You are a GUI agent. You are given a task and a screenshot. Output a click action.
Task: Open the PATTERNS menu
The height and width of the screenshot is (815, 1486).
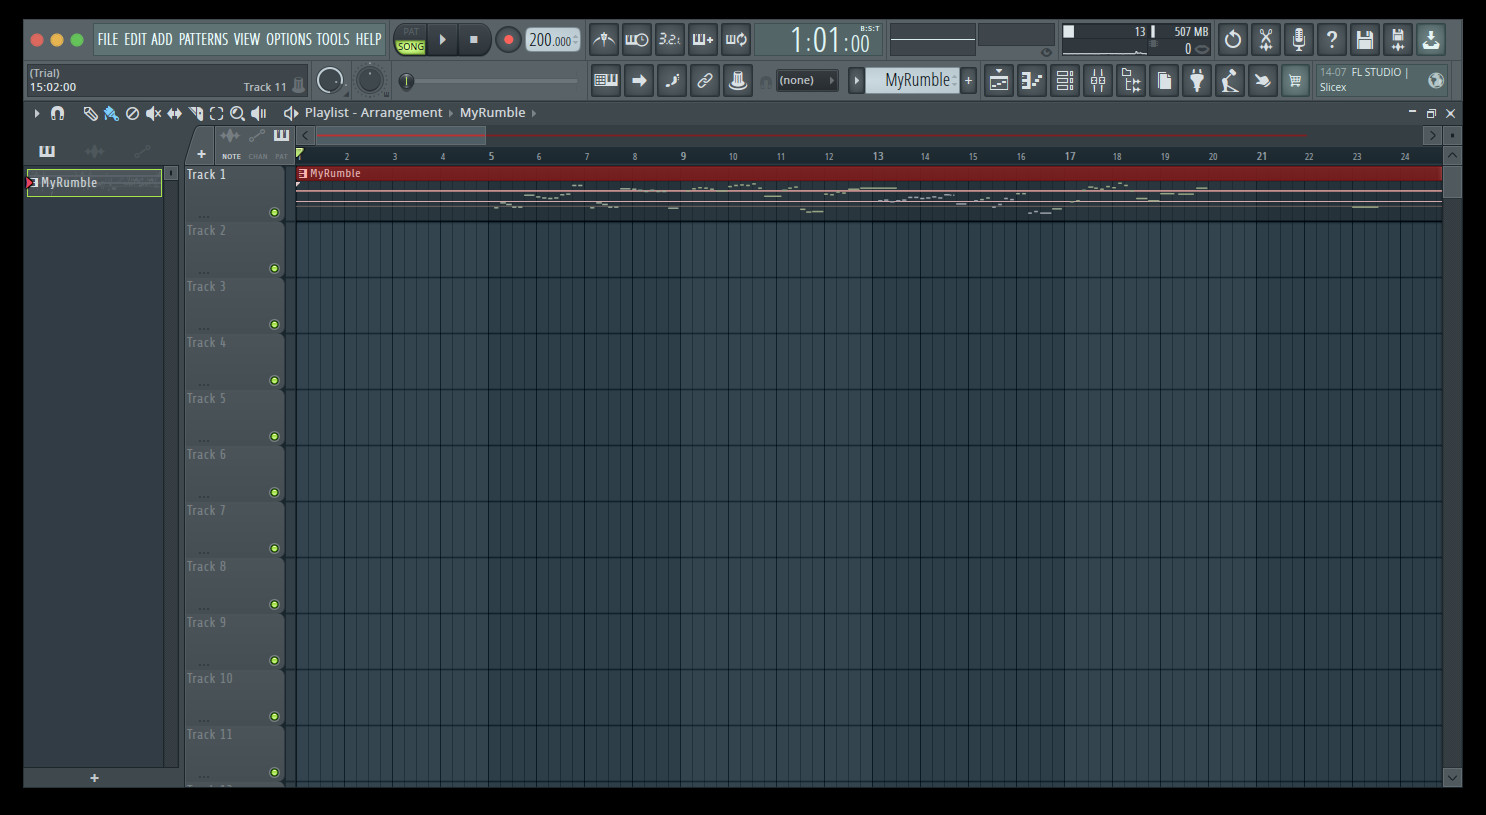click(203, 40)
